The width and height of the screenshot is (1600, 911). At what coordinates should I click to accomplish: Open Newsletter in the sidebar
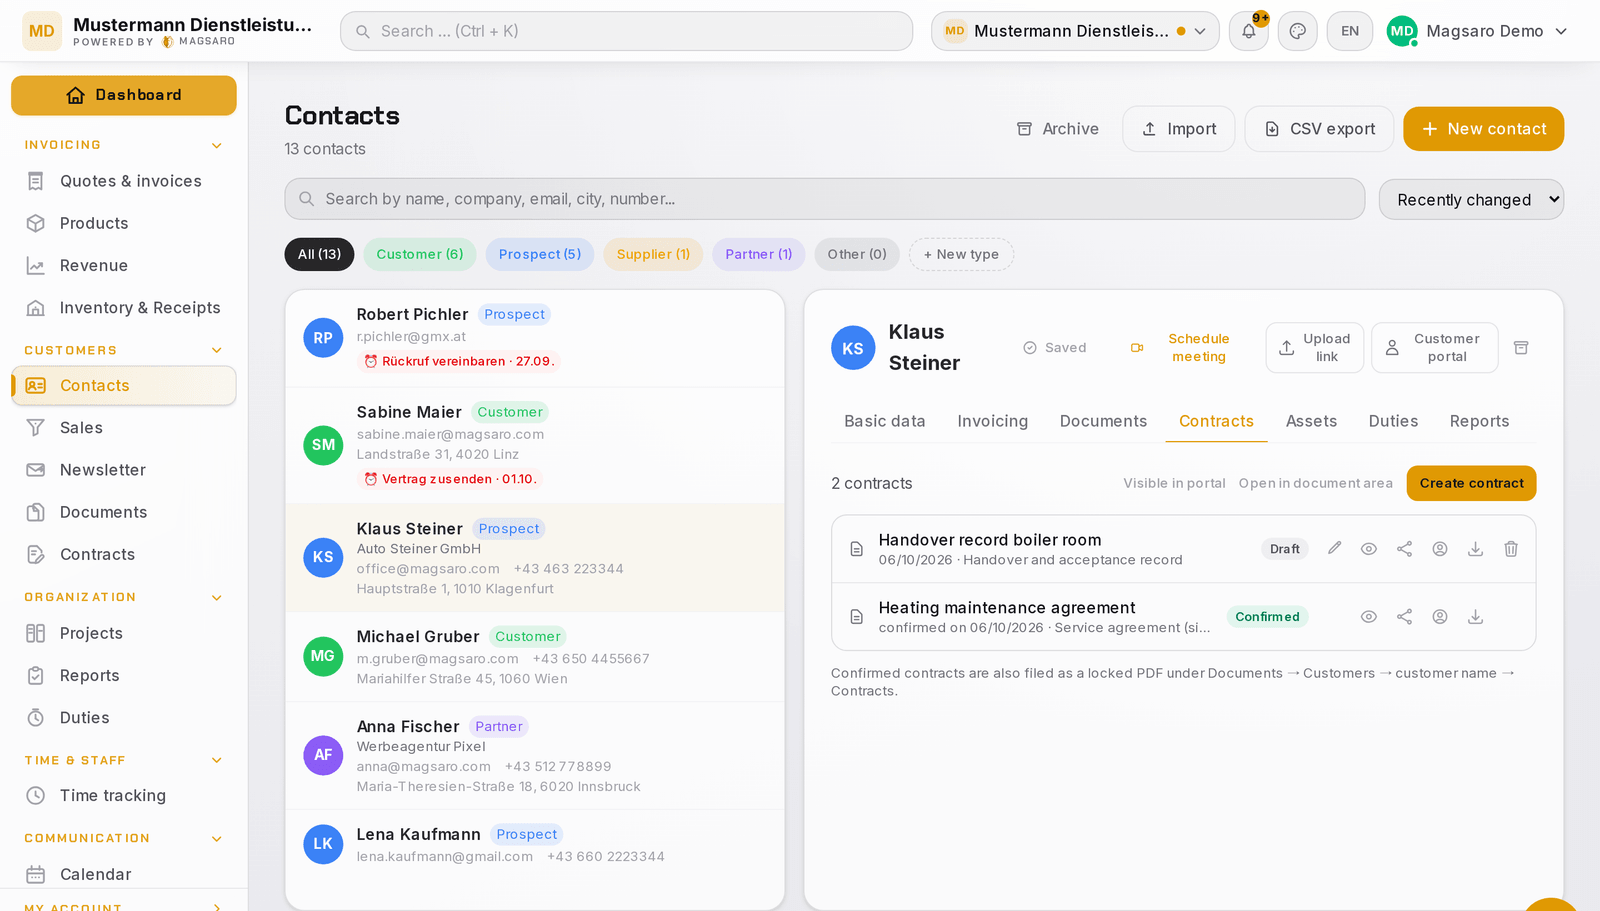tap(124, 470)
